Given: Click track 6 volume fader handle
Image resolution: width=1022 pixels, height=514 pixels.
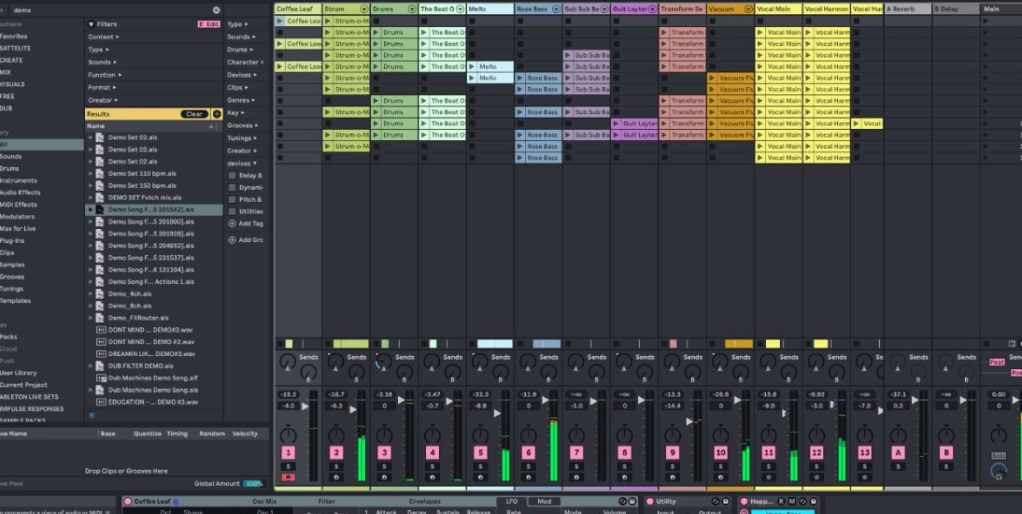Looking at the screenshot, I should coord(546,399).
